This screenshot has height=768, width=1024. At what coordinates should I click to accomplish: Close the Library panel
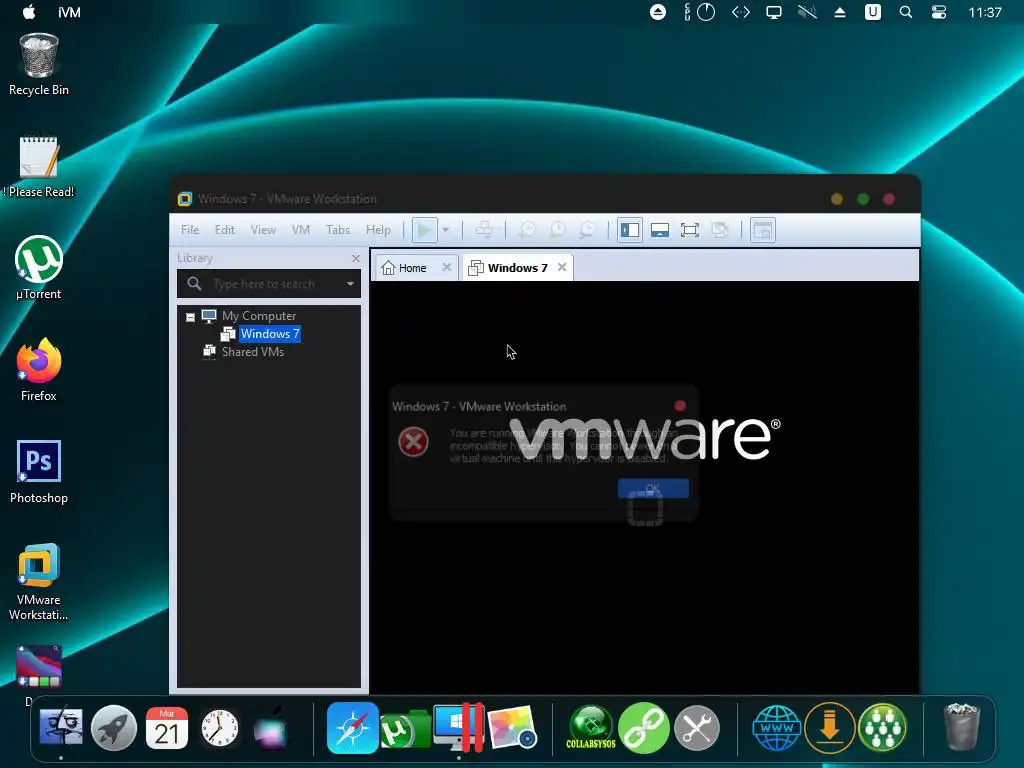click(x=356, y=259)
